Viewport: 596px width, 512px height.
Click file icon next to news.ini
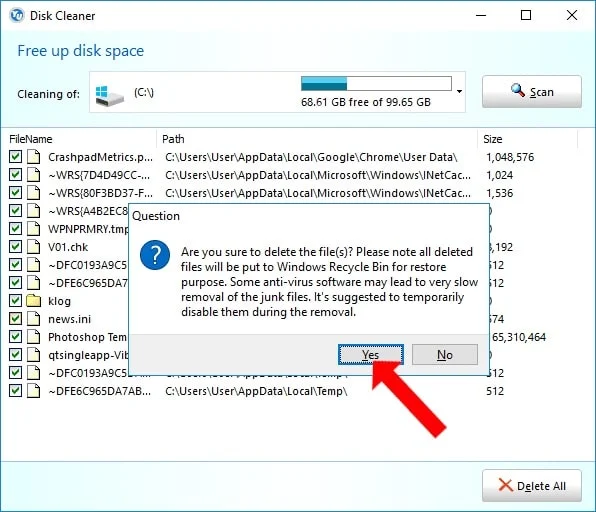click(33, 319)
